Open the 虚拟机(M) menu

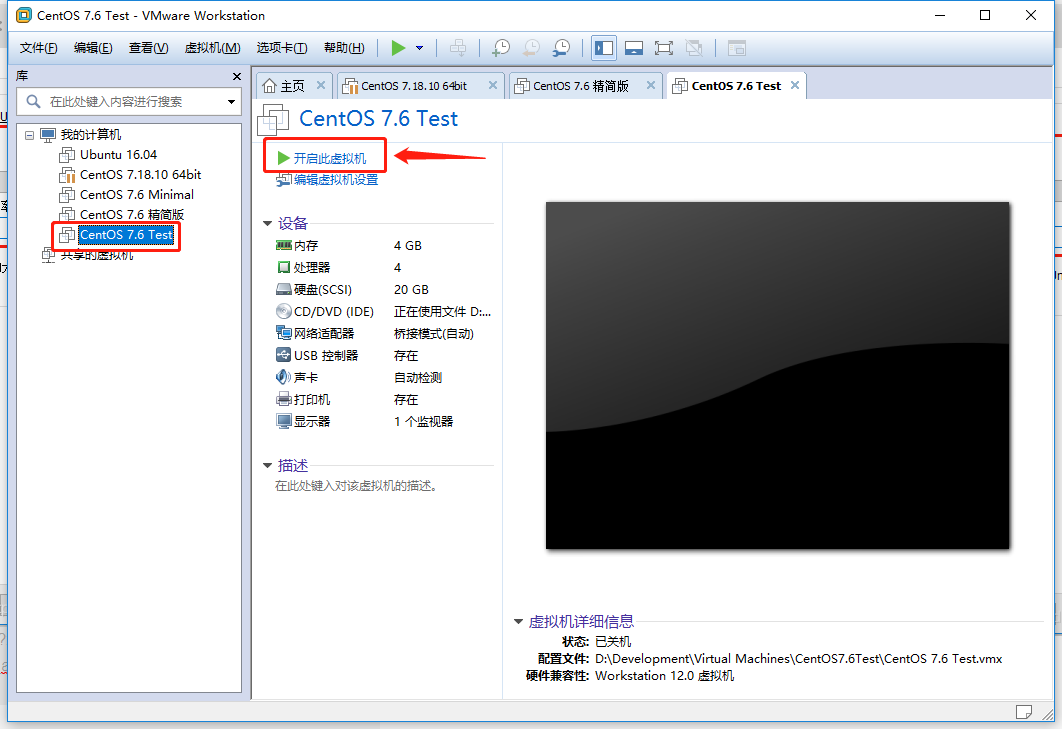(x=213, y=48)
